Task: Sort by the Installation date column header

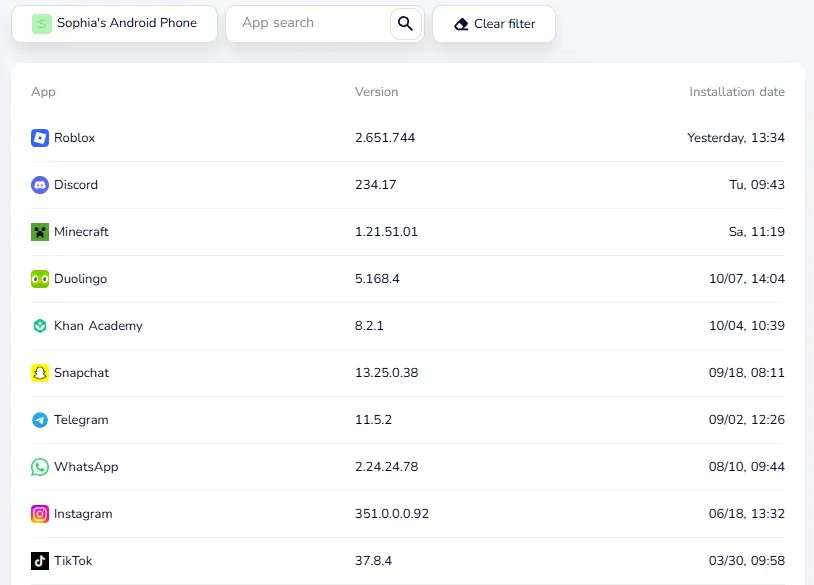Action: click(x=737, y=92)
